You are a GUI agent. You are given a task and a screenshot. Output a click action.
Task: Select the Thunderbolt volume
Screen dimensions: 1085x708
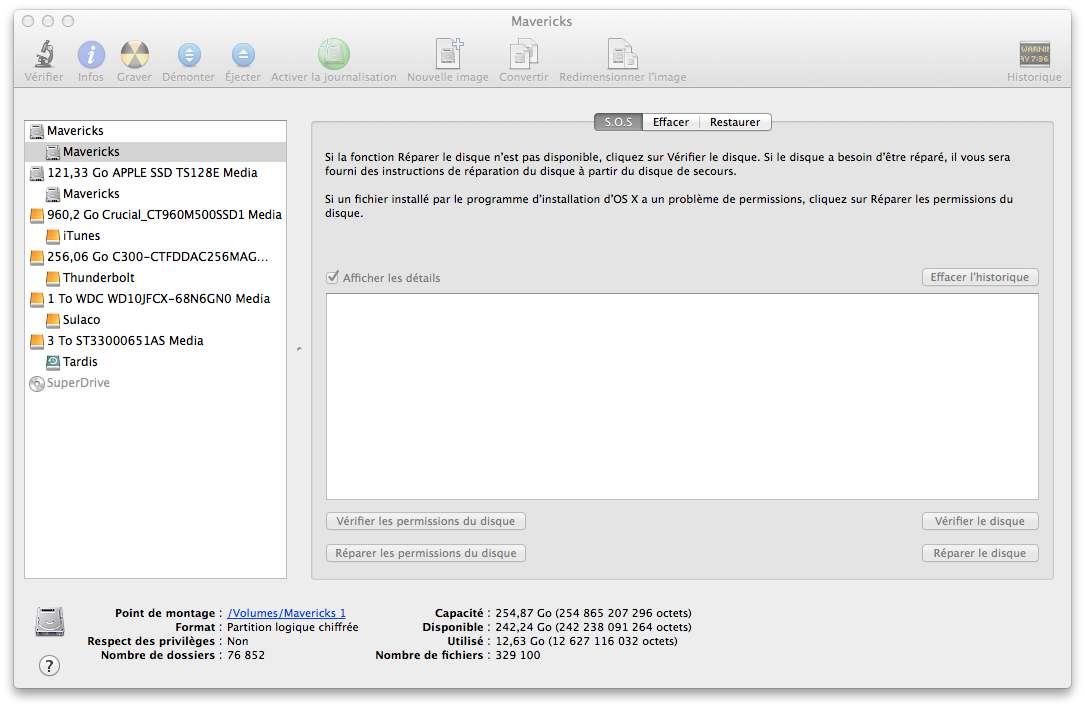156,278
